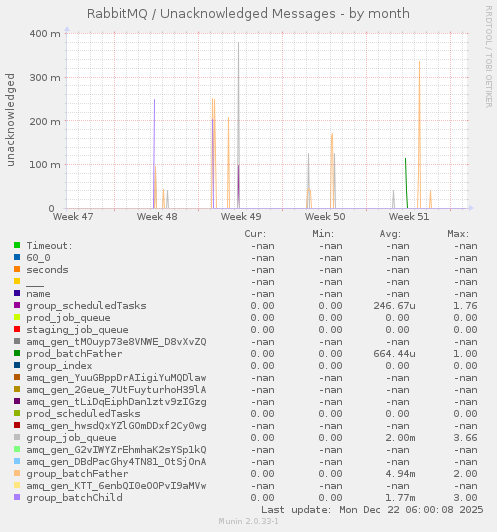Click the 246.67u average value

point(394,306)
